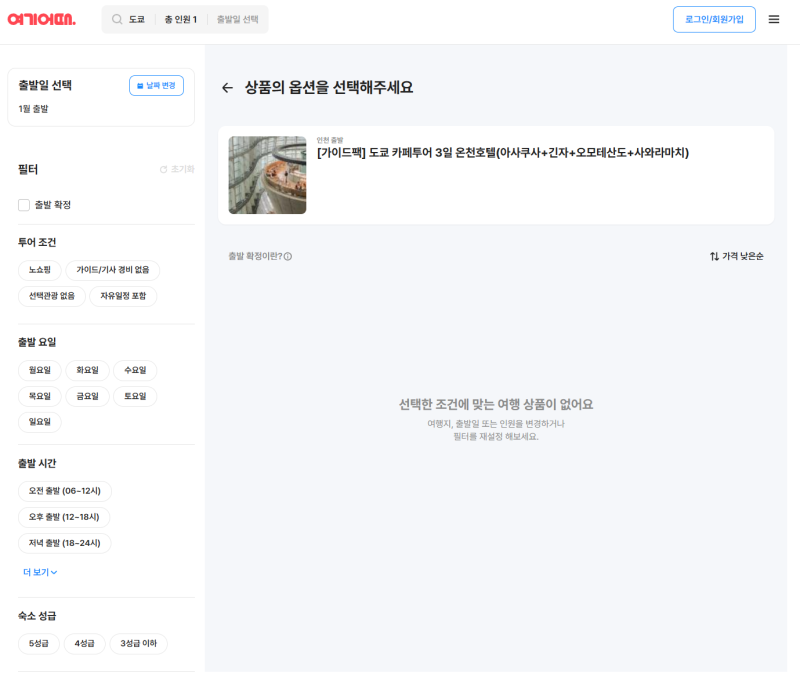Expand 더 보기 under departure times
This screenshot has height=684, width=800.
click(x=40, y=572)
